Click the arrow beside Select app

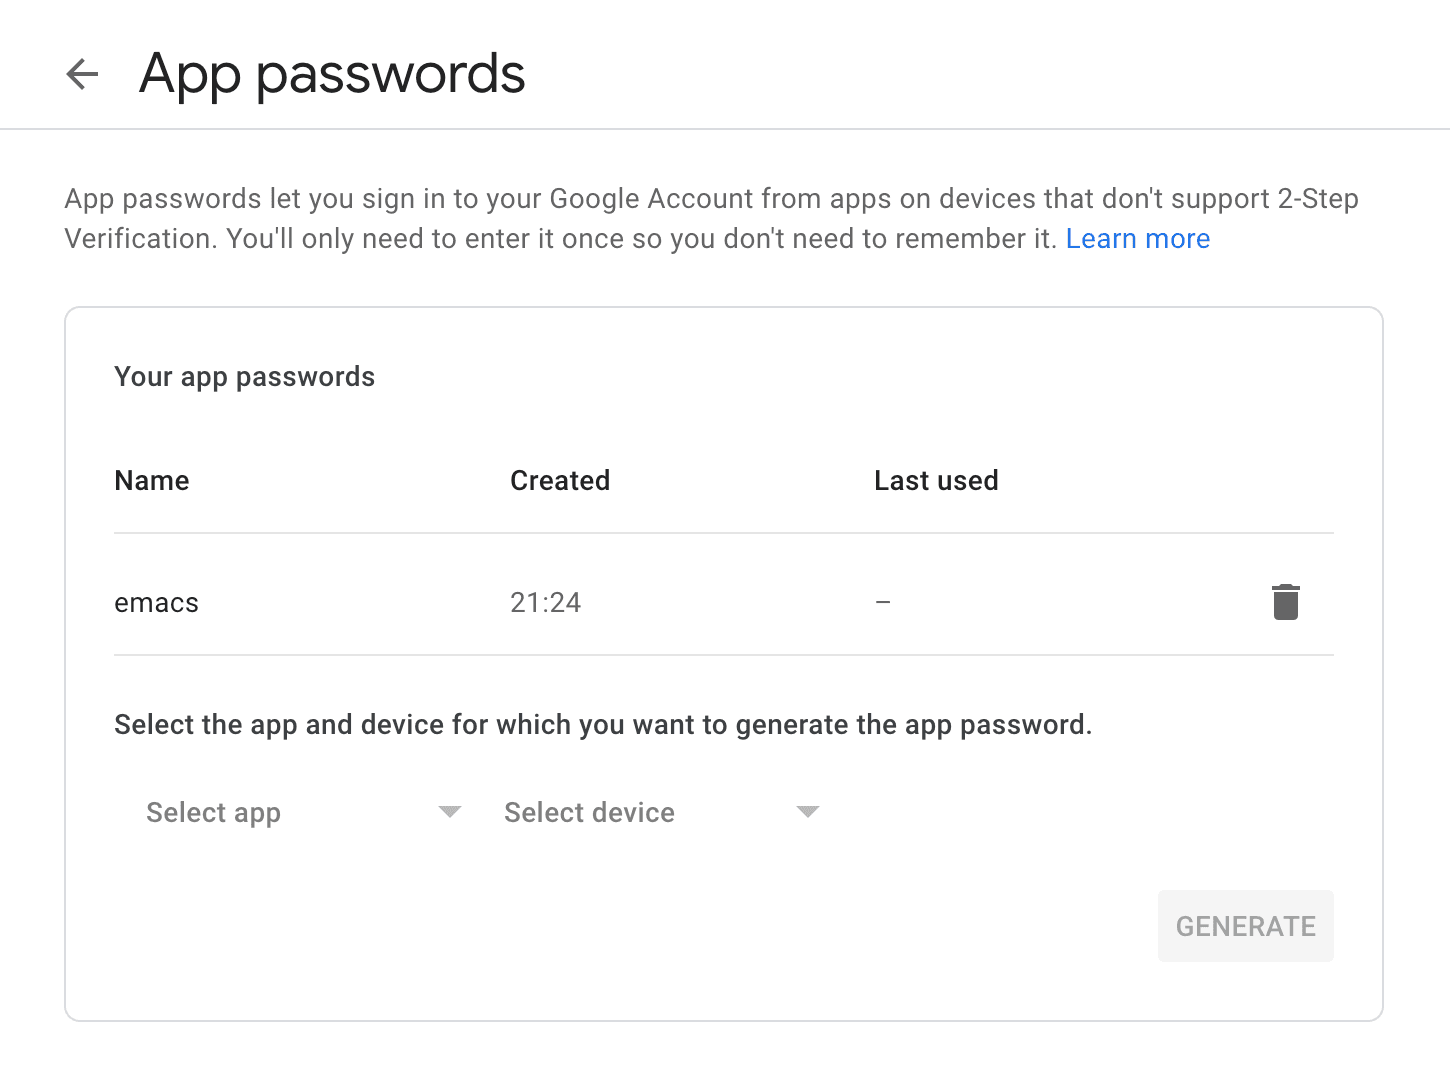click(x=450, y=812)
